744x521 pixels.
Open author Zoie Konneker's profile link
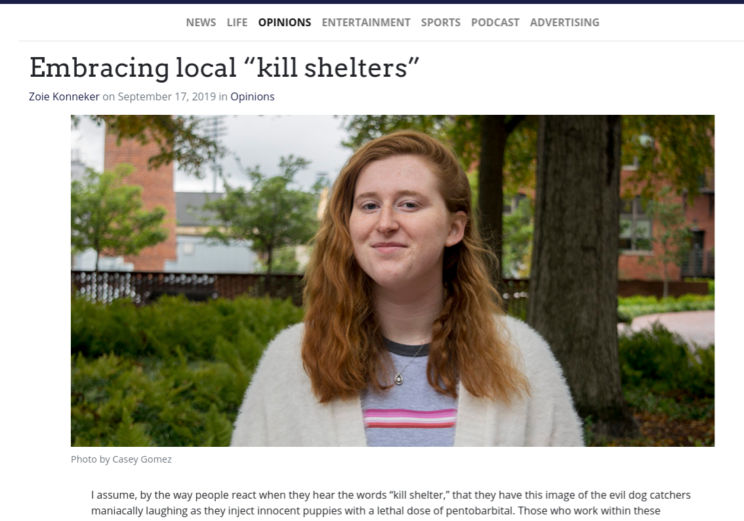[64, 97]
